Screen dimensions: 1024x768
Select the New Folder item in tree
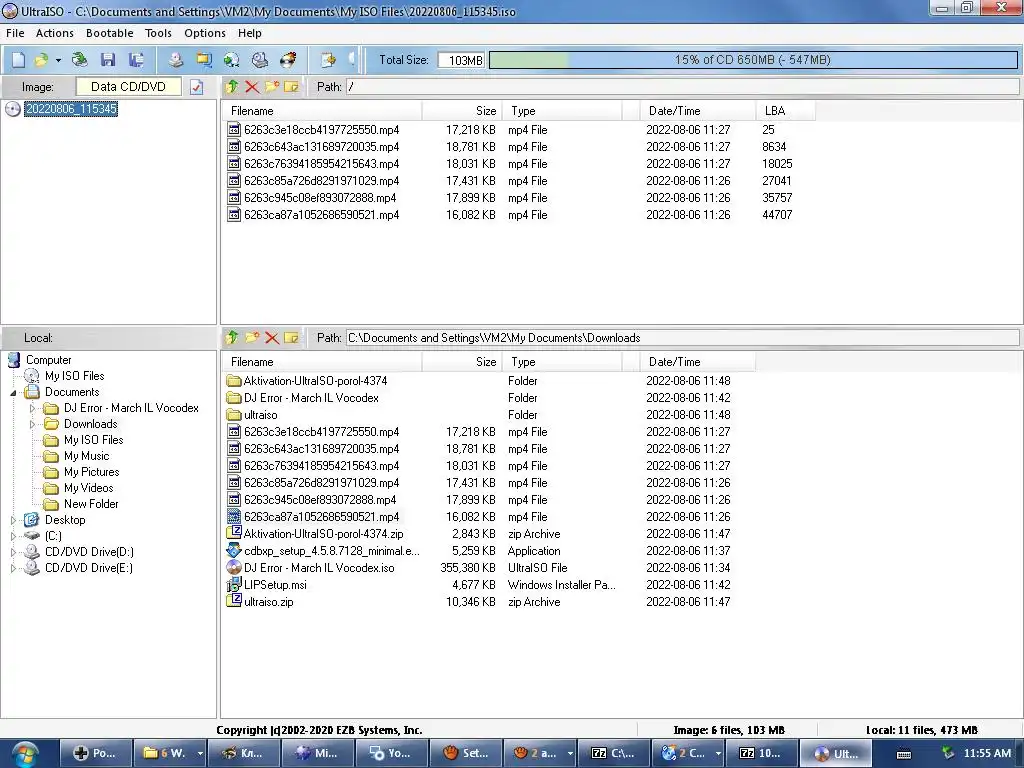pyautogui.click(x=91, y=504)
